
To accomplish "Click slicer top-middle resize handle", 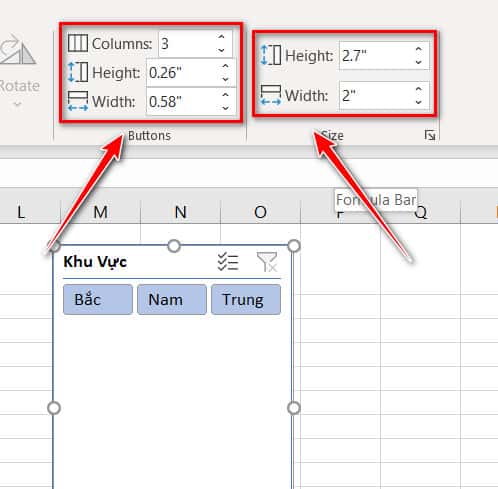I will coord(174,246).
